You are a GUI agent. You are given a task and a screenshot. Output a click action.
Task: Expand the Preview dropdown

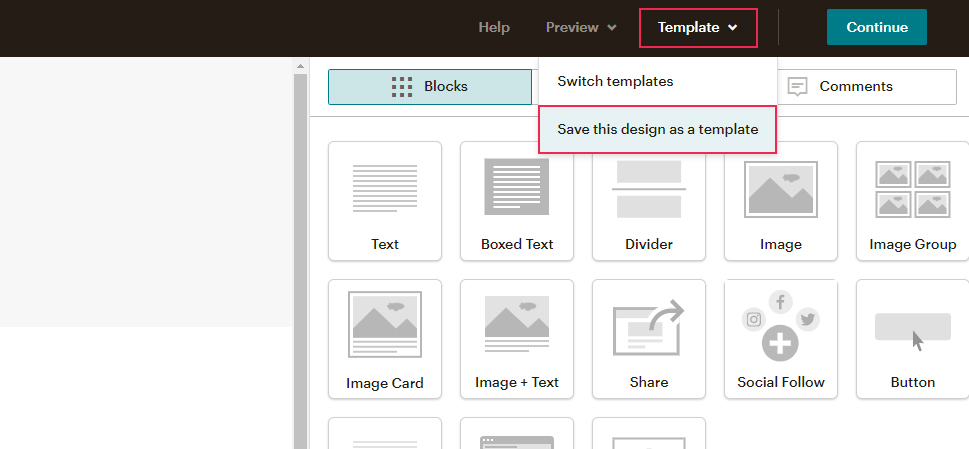tap(581, 28)
